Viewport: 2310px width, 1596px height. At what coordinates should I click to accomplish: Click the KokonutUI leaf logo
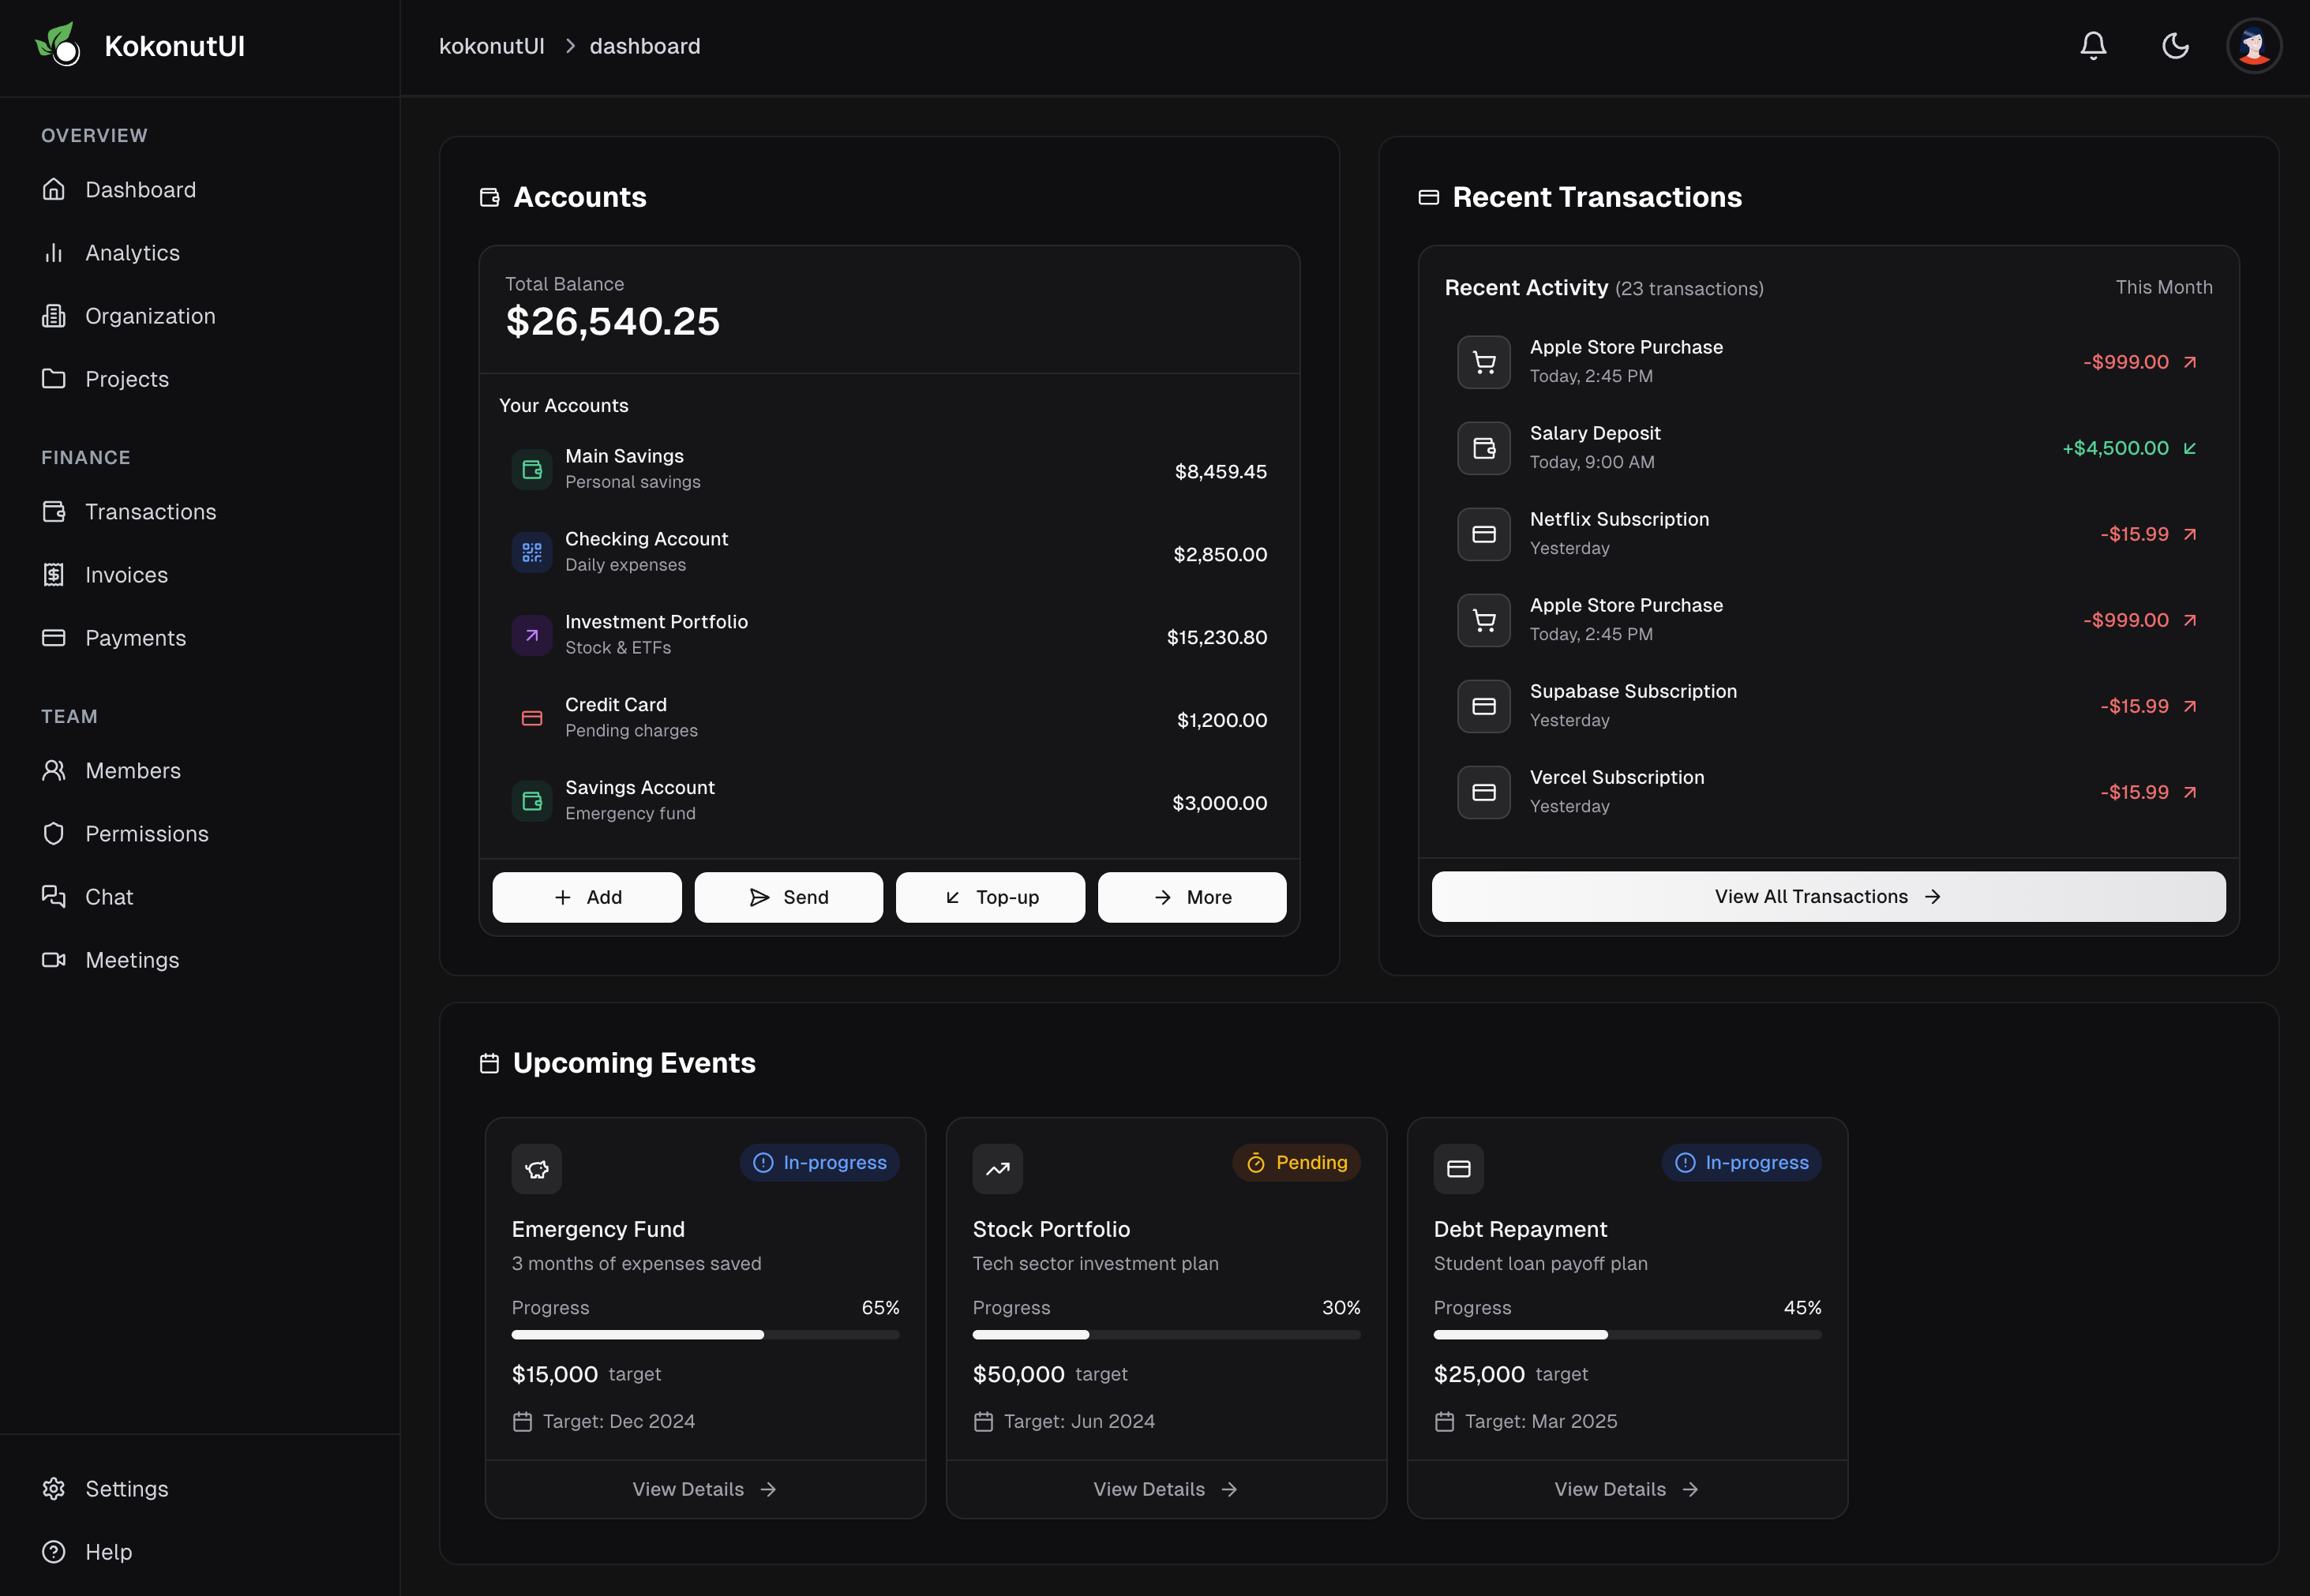coord(58,44)
